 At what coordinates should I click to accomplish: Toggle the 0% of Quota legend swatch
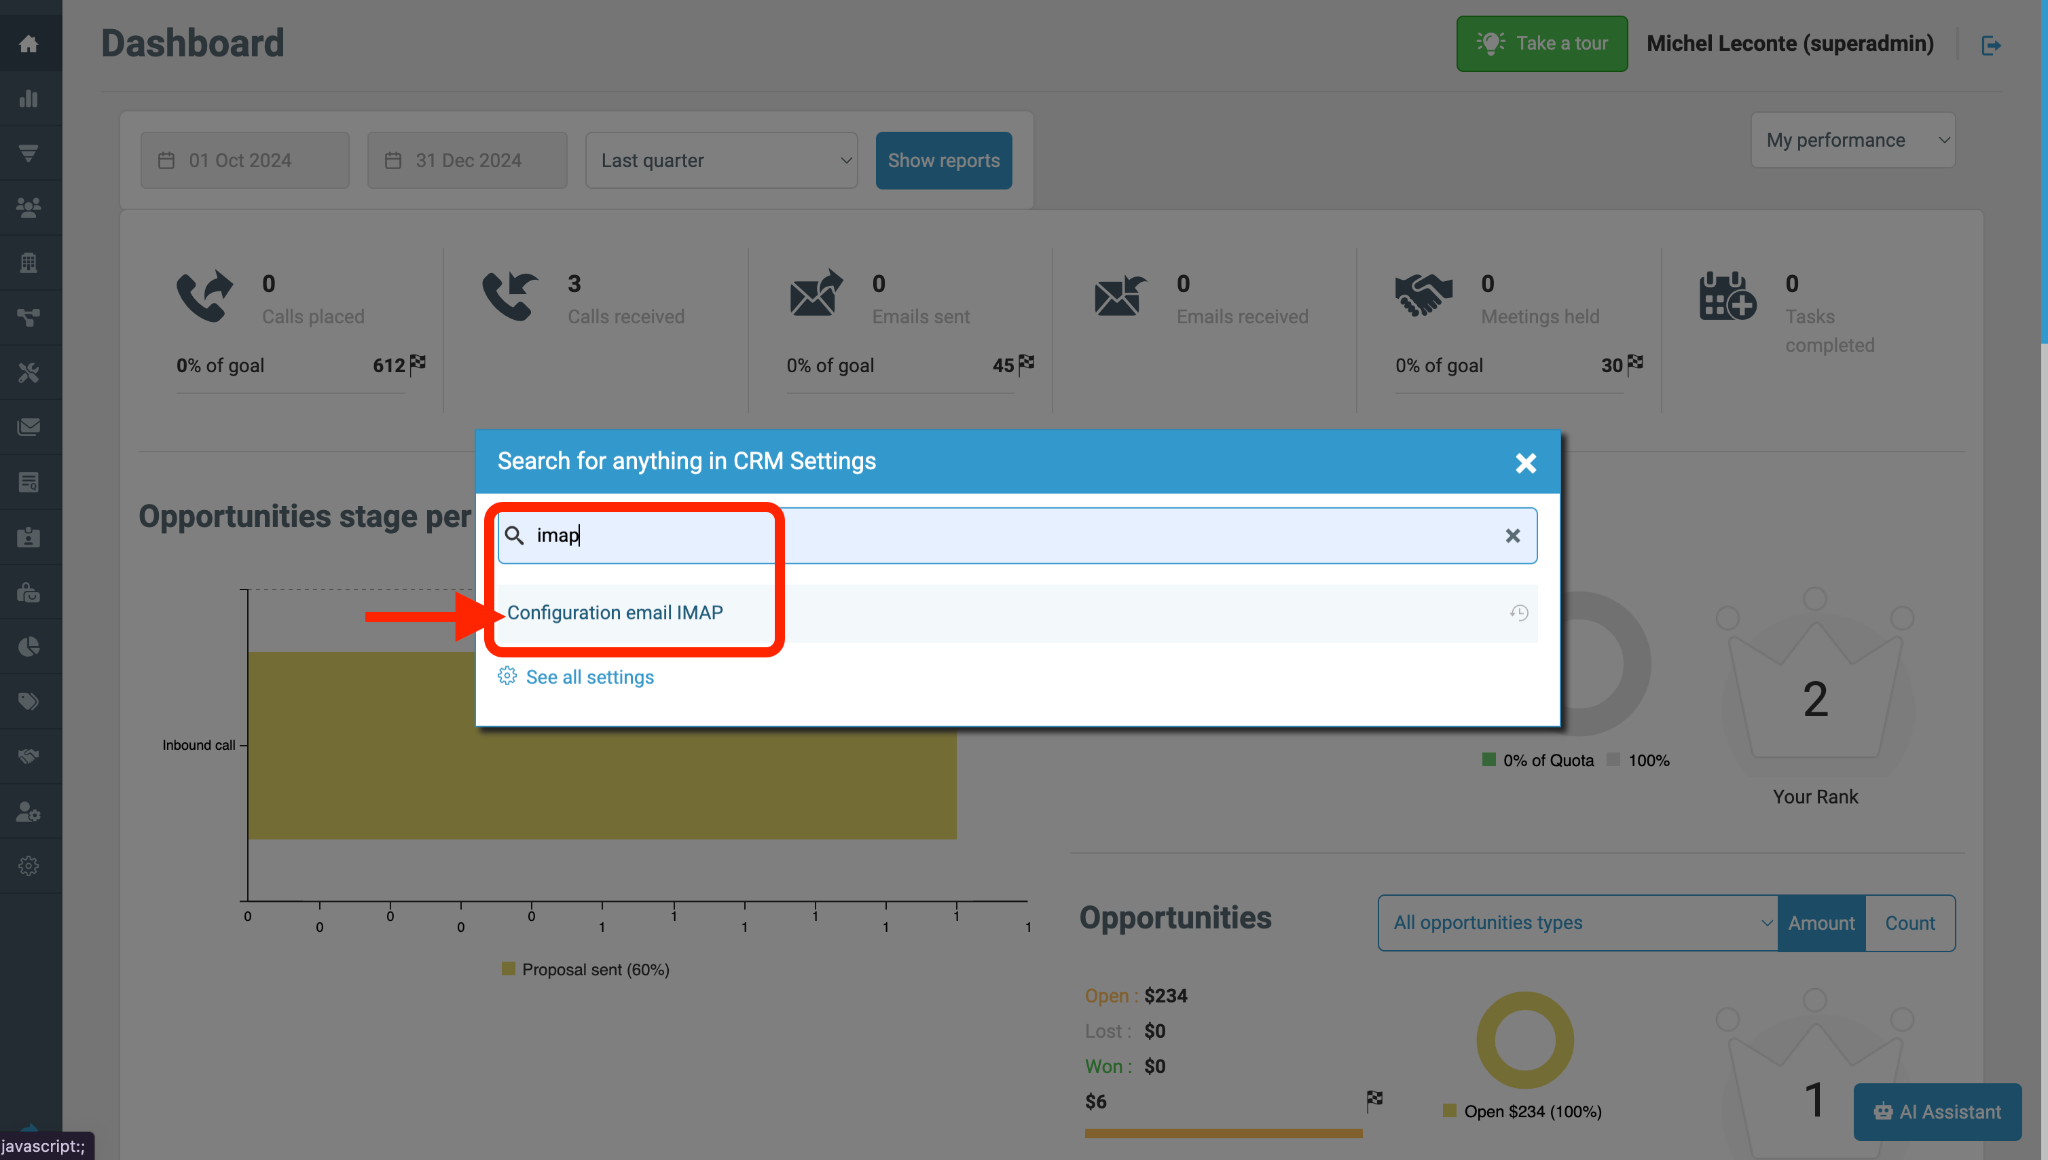pyautogui.click(x=1489, y=760)
